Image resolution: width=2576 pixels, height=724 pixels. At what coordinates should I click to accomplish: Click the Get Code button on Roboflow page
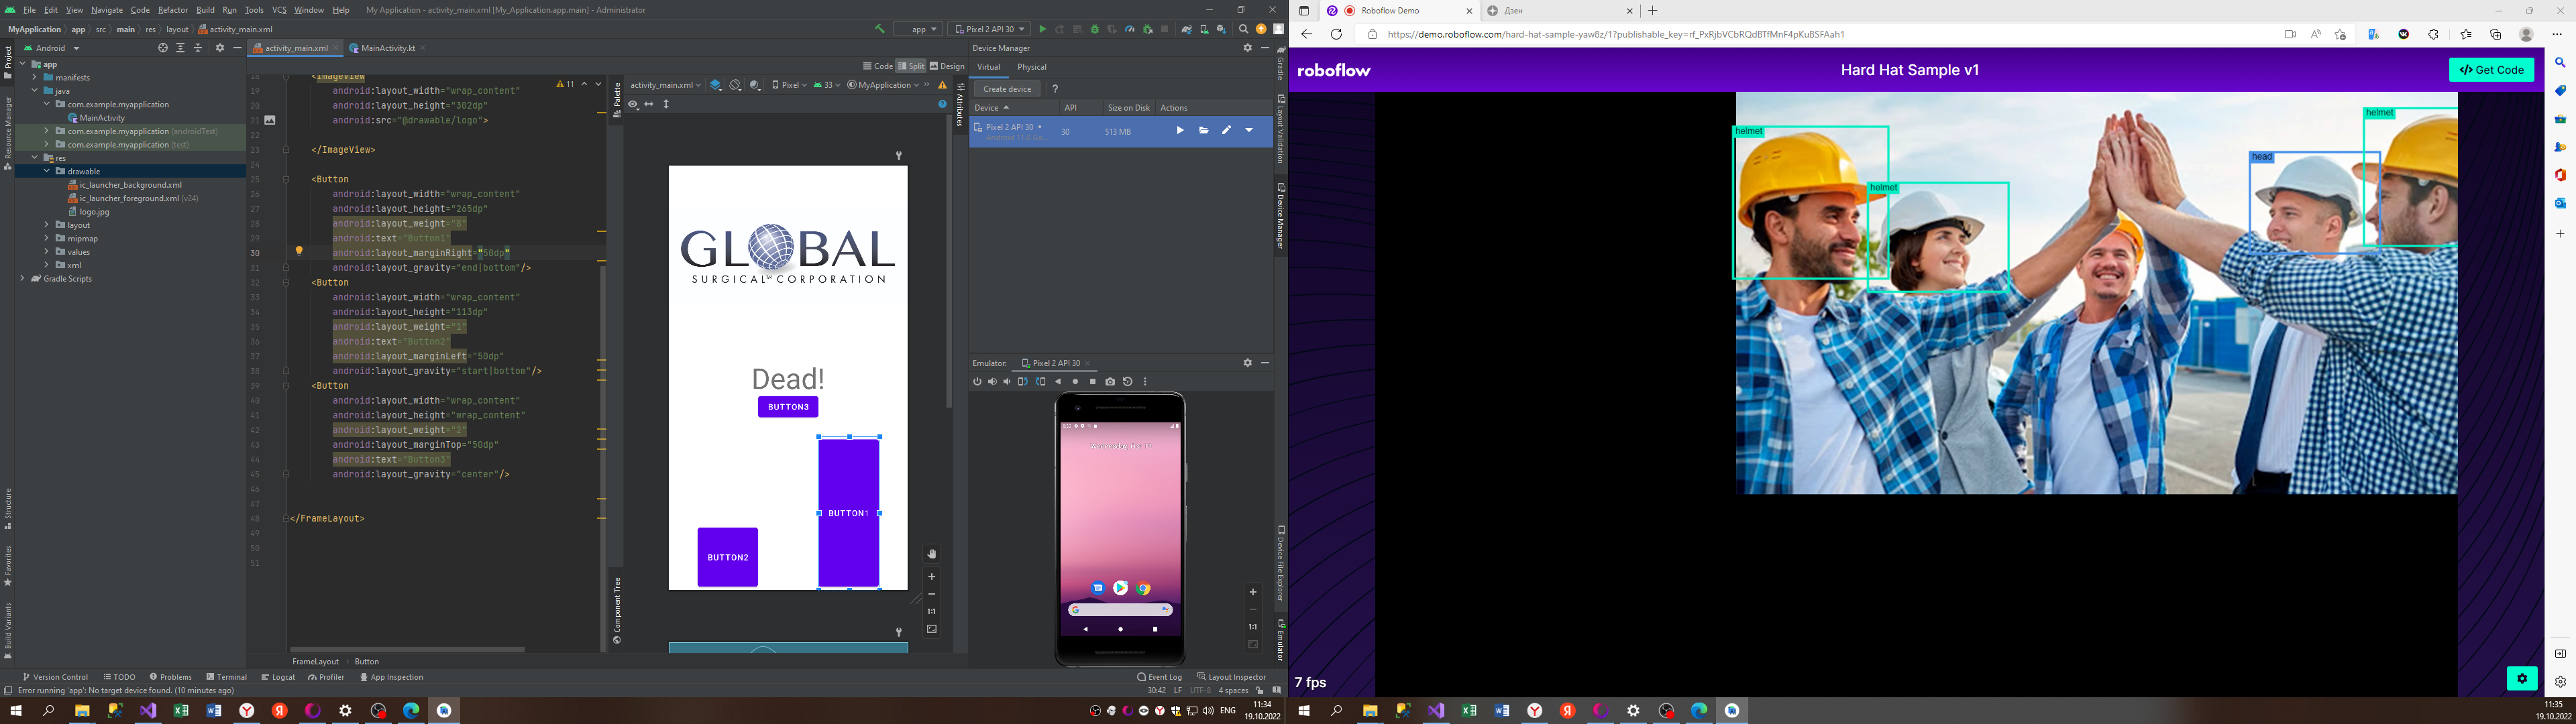2491,70
